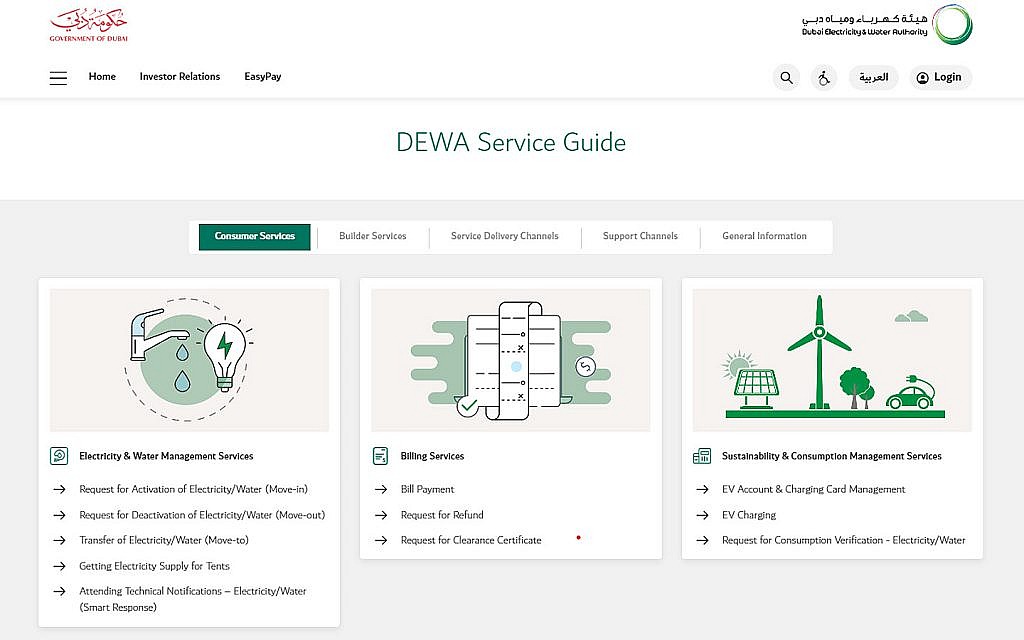The image size is (1024, 640).
Task: Click the Electricity & Water Management Services heading
Action: [x=166, y=456]
